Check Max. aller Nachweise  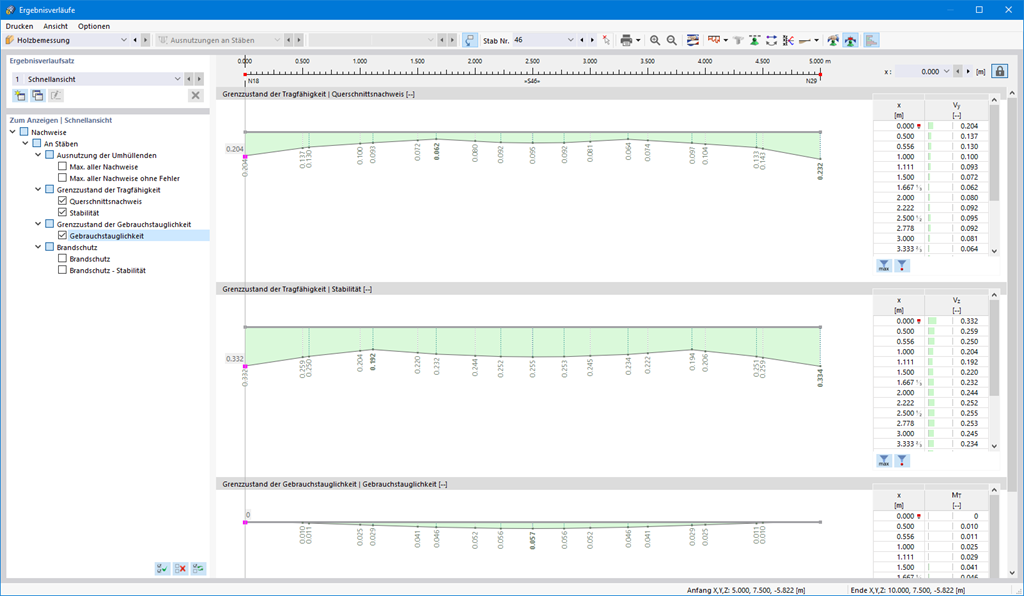(x=63, y=166)
